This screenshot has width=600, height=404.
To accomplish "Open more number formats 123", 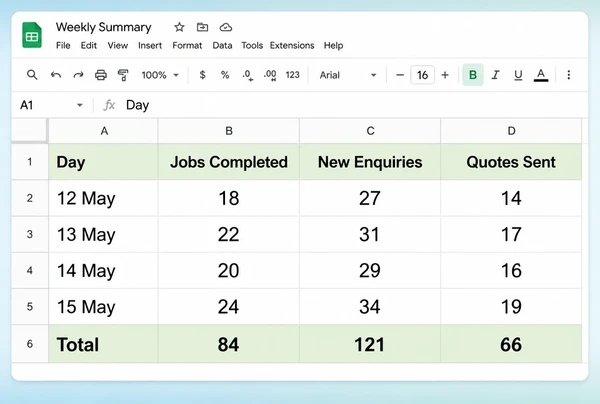I will click(292, 75).
